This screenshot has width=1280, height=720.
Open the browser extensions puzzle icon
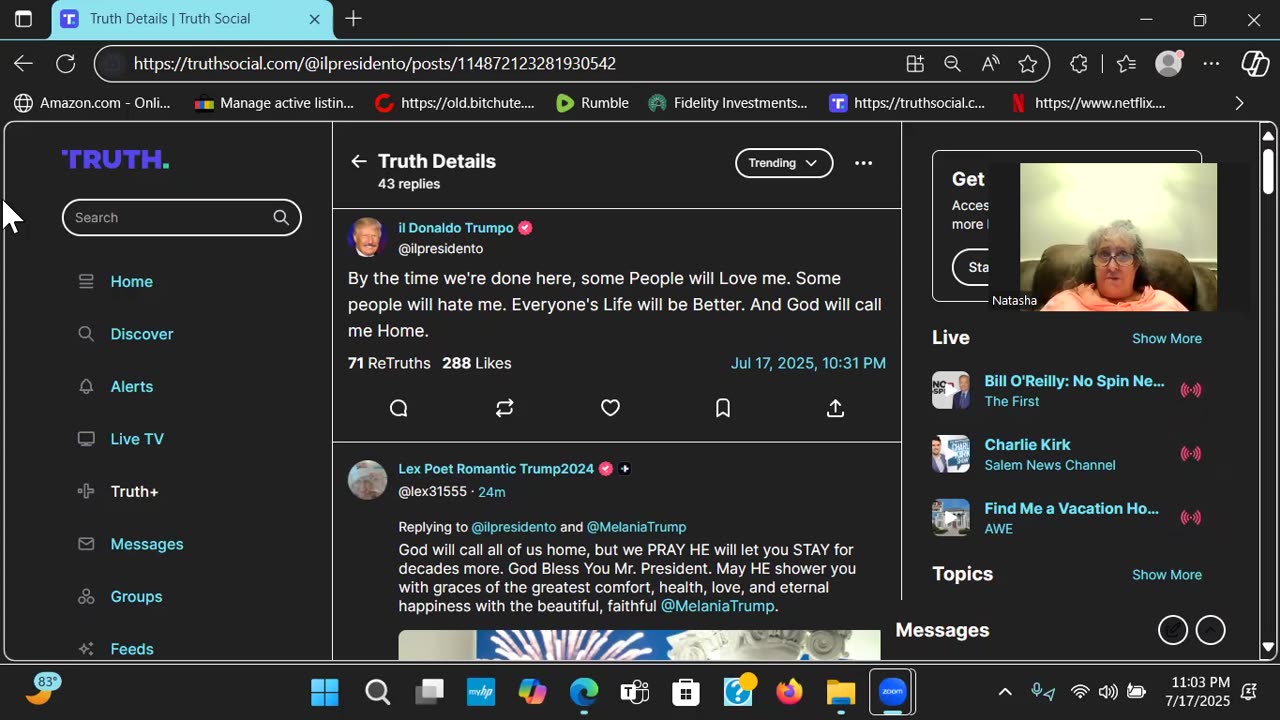coord(1078,64)
